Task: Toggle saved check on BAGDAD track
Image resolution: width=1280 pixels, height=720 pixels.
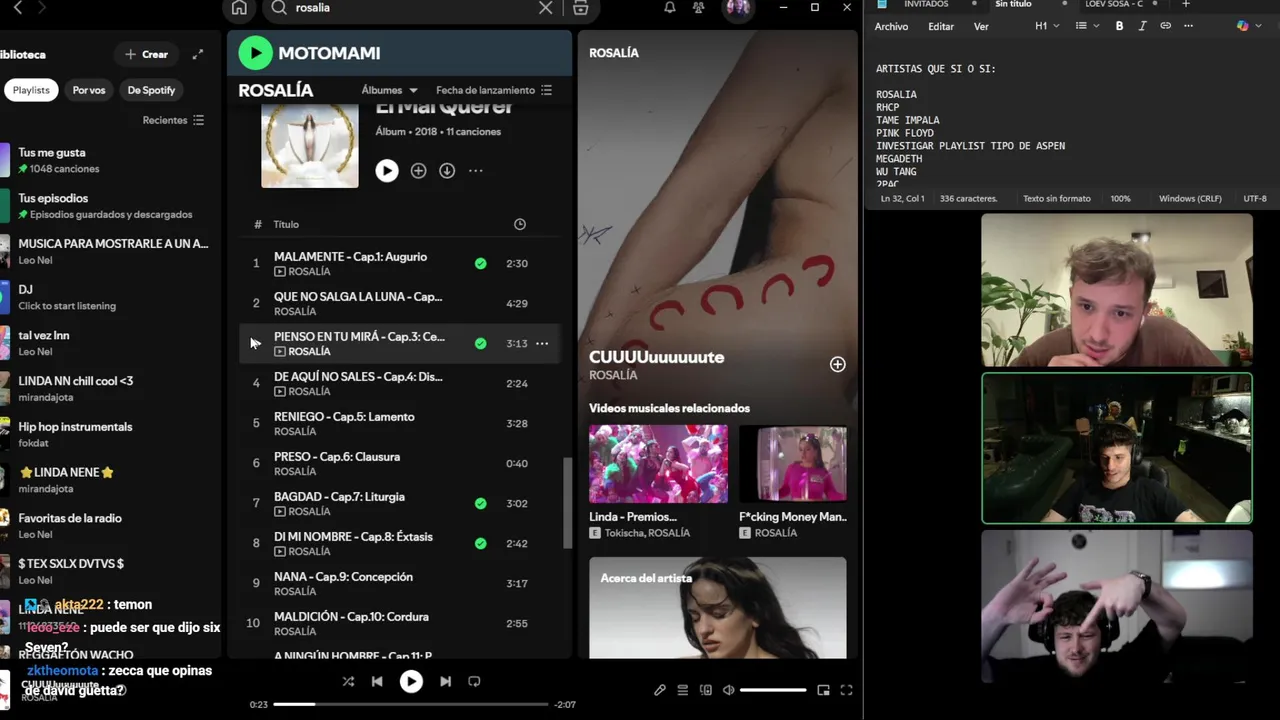Action: tap(481, 503)
